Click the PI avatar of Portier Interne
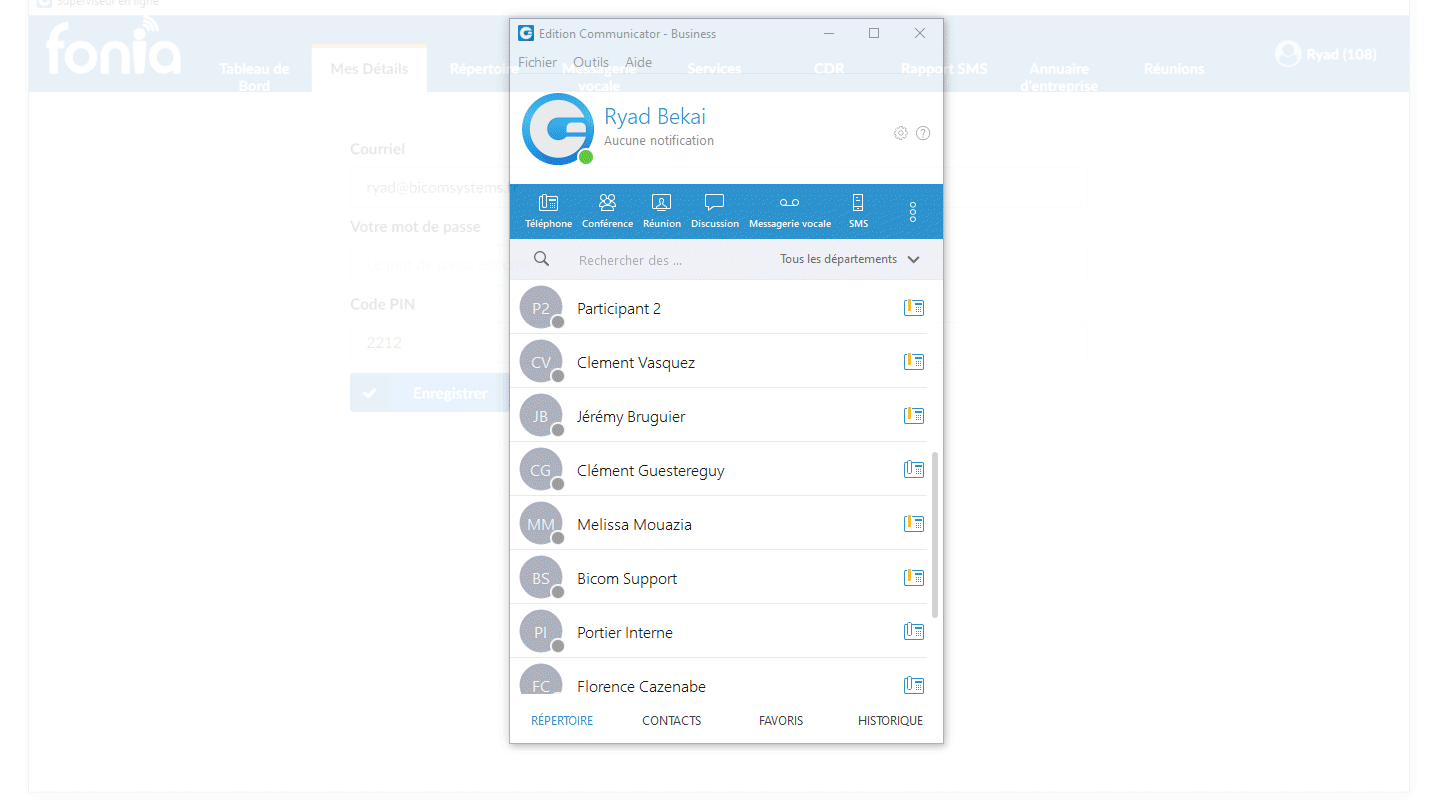This screenshot has width=1440, height=810. [x=541, y=632]
